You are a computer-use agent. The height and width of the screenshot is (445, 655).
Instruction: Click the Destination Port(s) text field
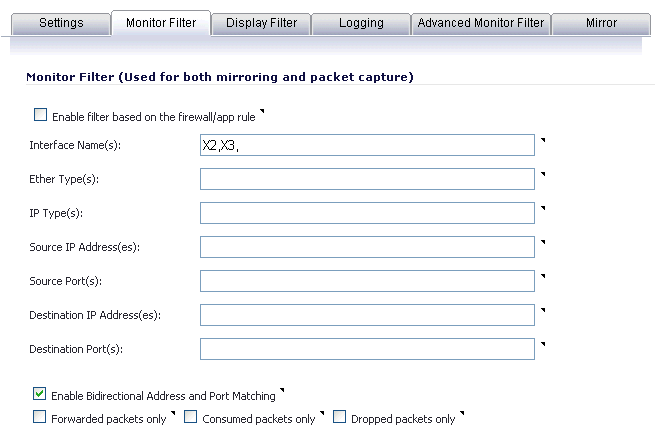[x=367, y=349]
